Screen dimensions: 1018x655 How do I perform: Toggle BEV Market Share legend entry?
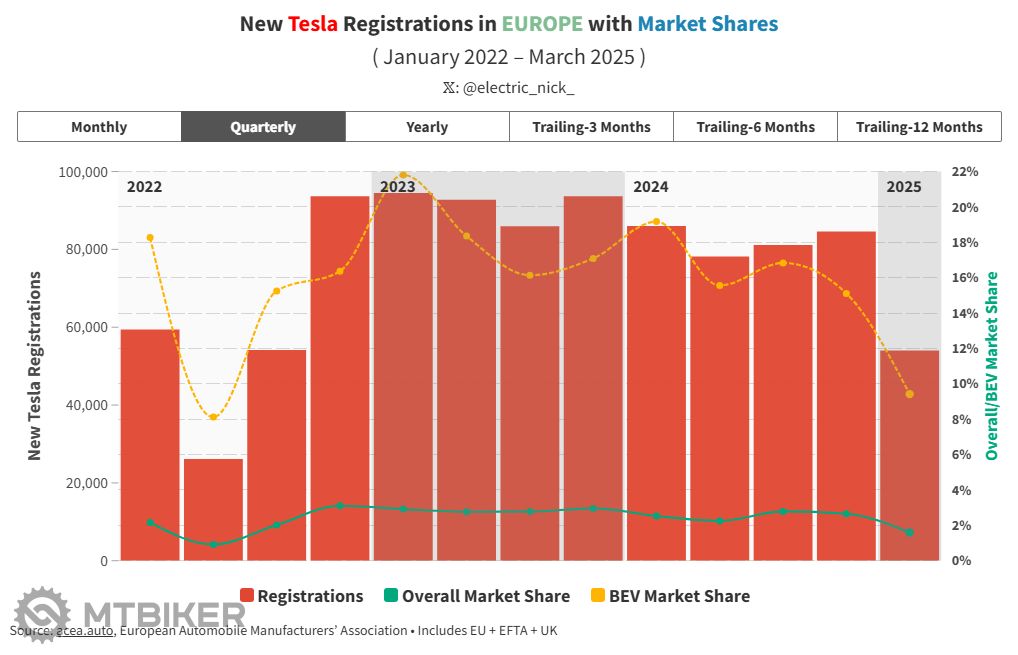[679, 596]
